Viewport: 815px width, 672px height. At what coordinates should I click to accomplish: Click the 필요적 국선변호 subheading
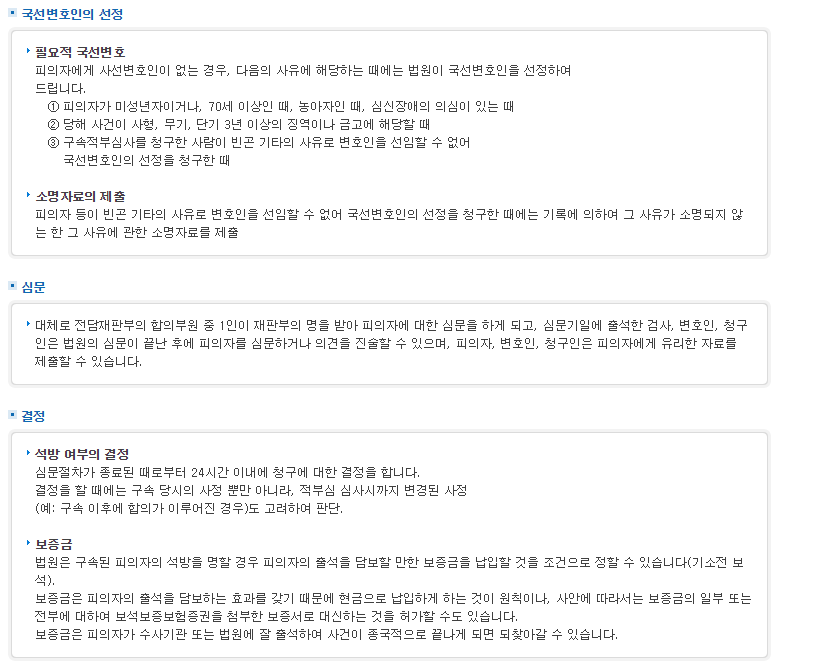(x=80, y=51)
